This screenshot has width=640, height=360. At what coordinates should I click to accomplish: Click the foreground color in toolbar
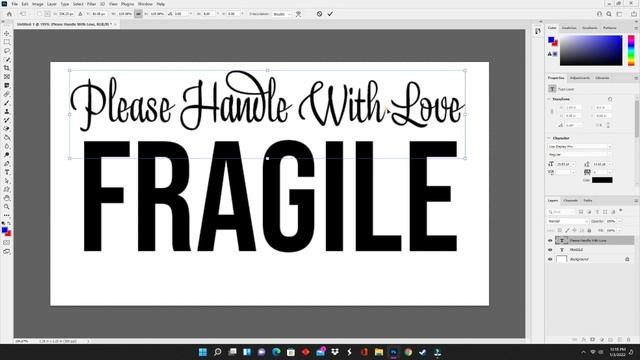(5, 231)
